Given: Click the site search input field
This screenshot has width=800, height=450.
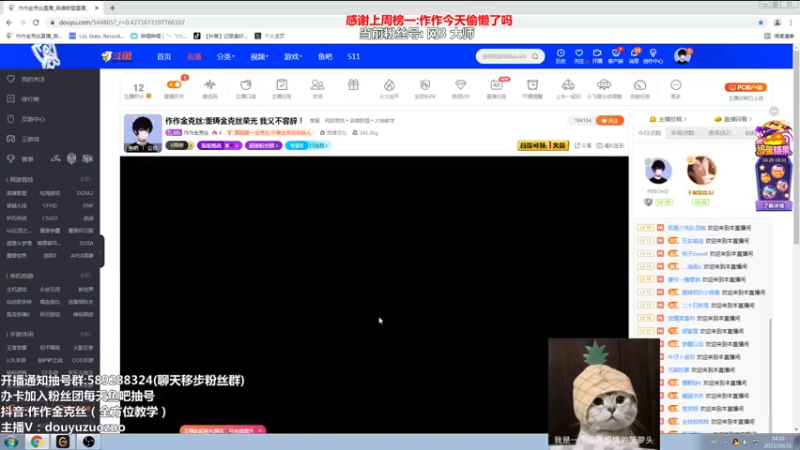Looking at the screenshot, I should pos(504,56).
